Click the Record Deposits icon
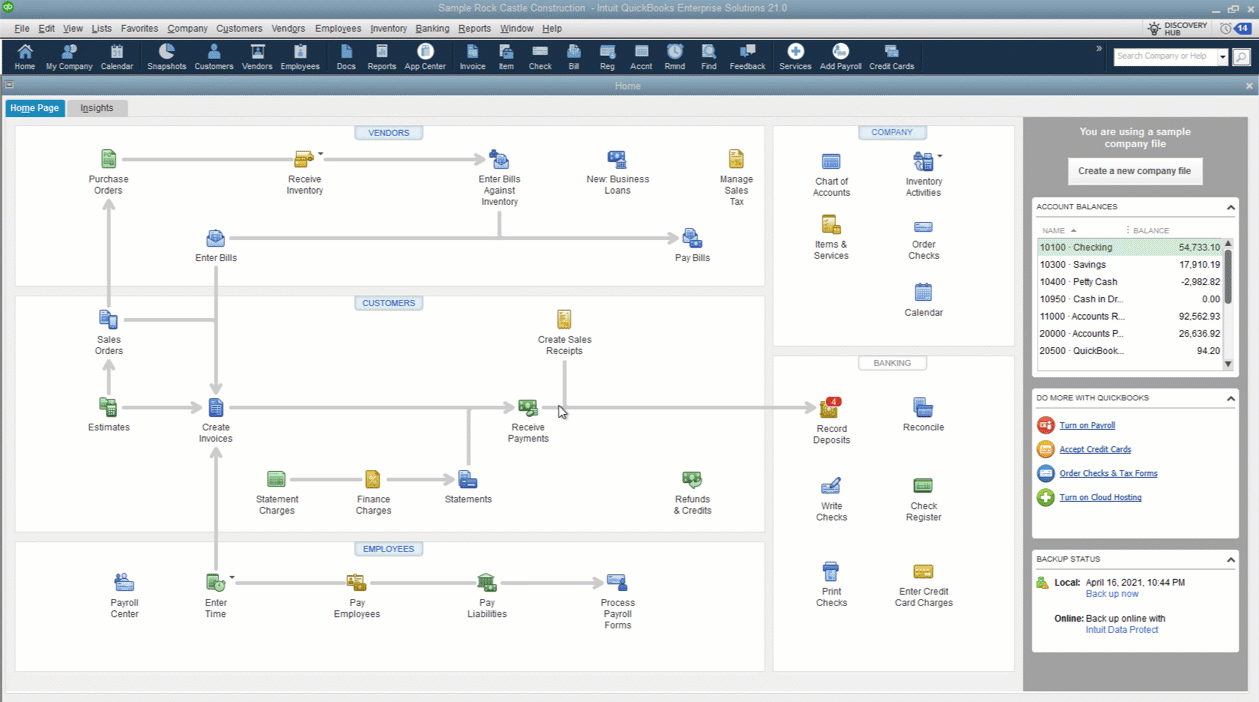This screenshot has height=702, width=1259. (x=830, y=407)
